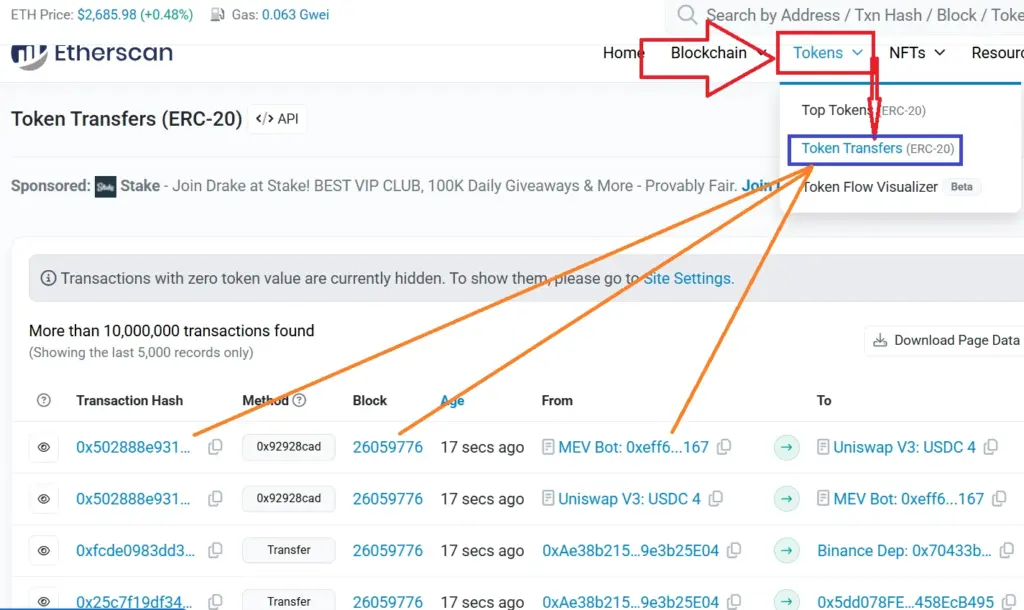Screen dimensions: 1024x610
Task: Copy From address Uniswap V3: USDC 4
Action: point(716,498)
